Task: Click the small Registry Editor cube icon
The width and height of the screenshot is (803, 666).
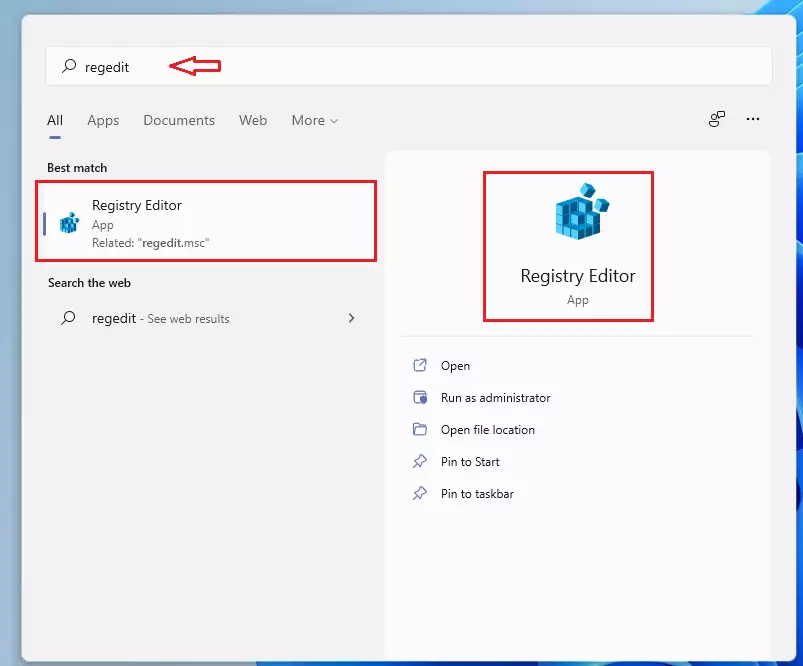Action: pyautogui.click(x=69, y=223)
